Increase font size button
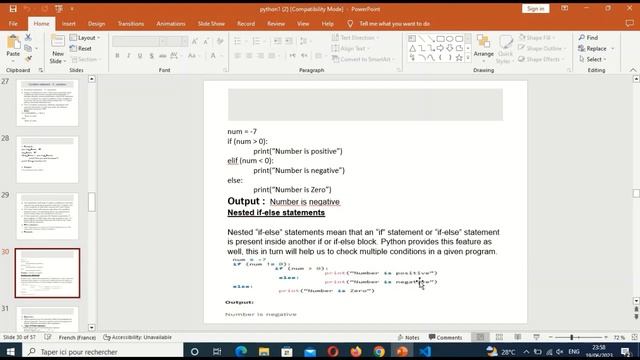Image resolution: width=640 pixels, height=360 pixels. (195, 41)
